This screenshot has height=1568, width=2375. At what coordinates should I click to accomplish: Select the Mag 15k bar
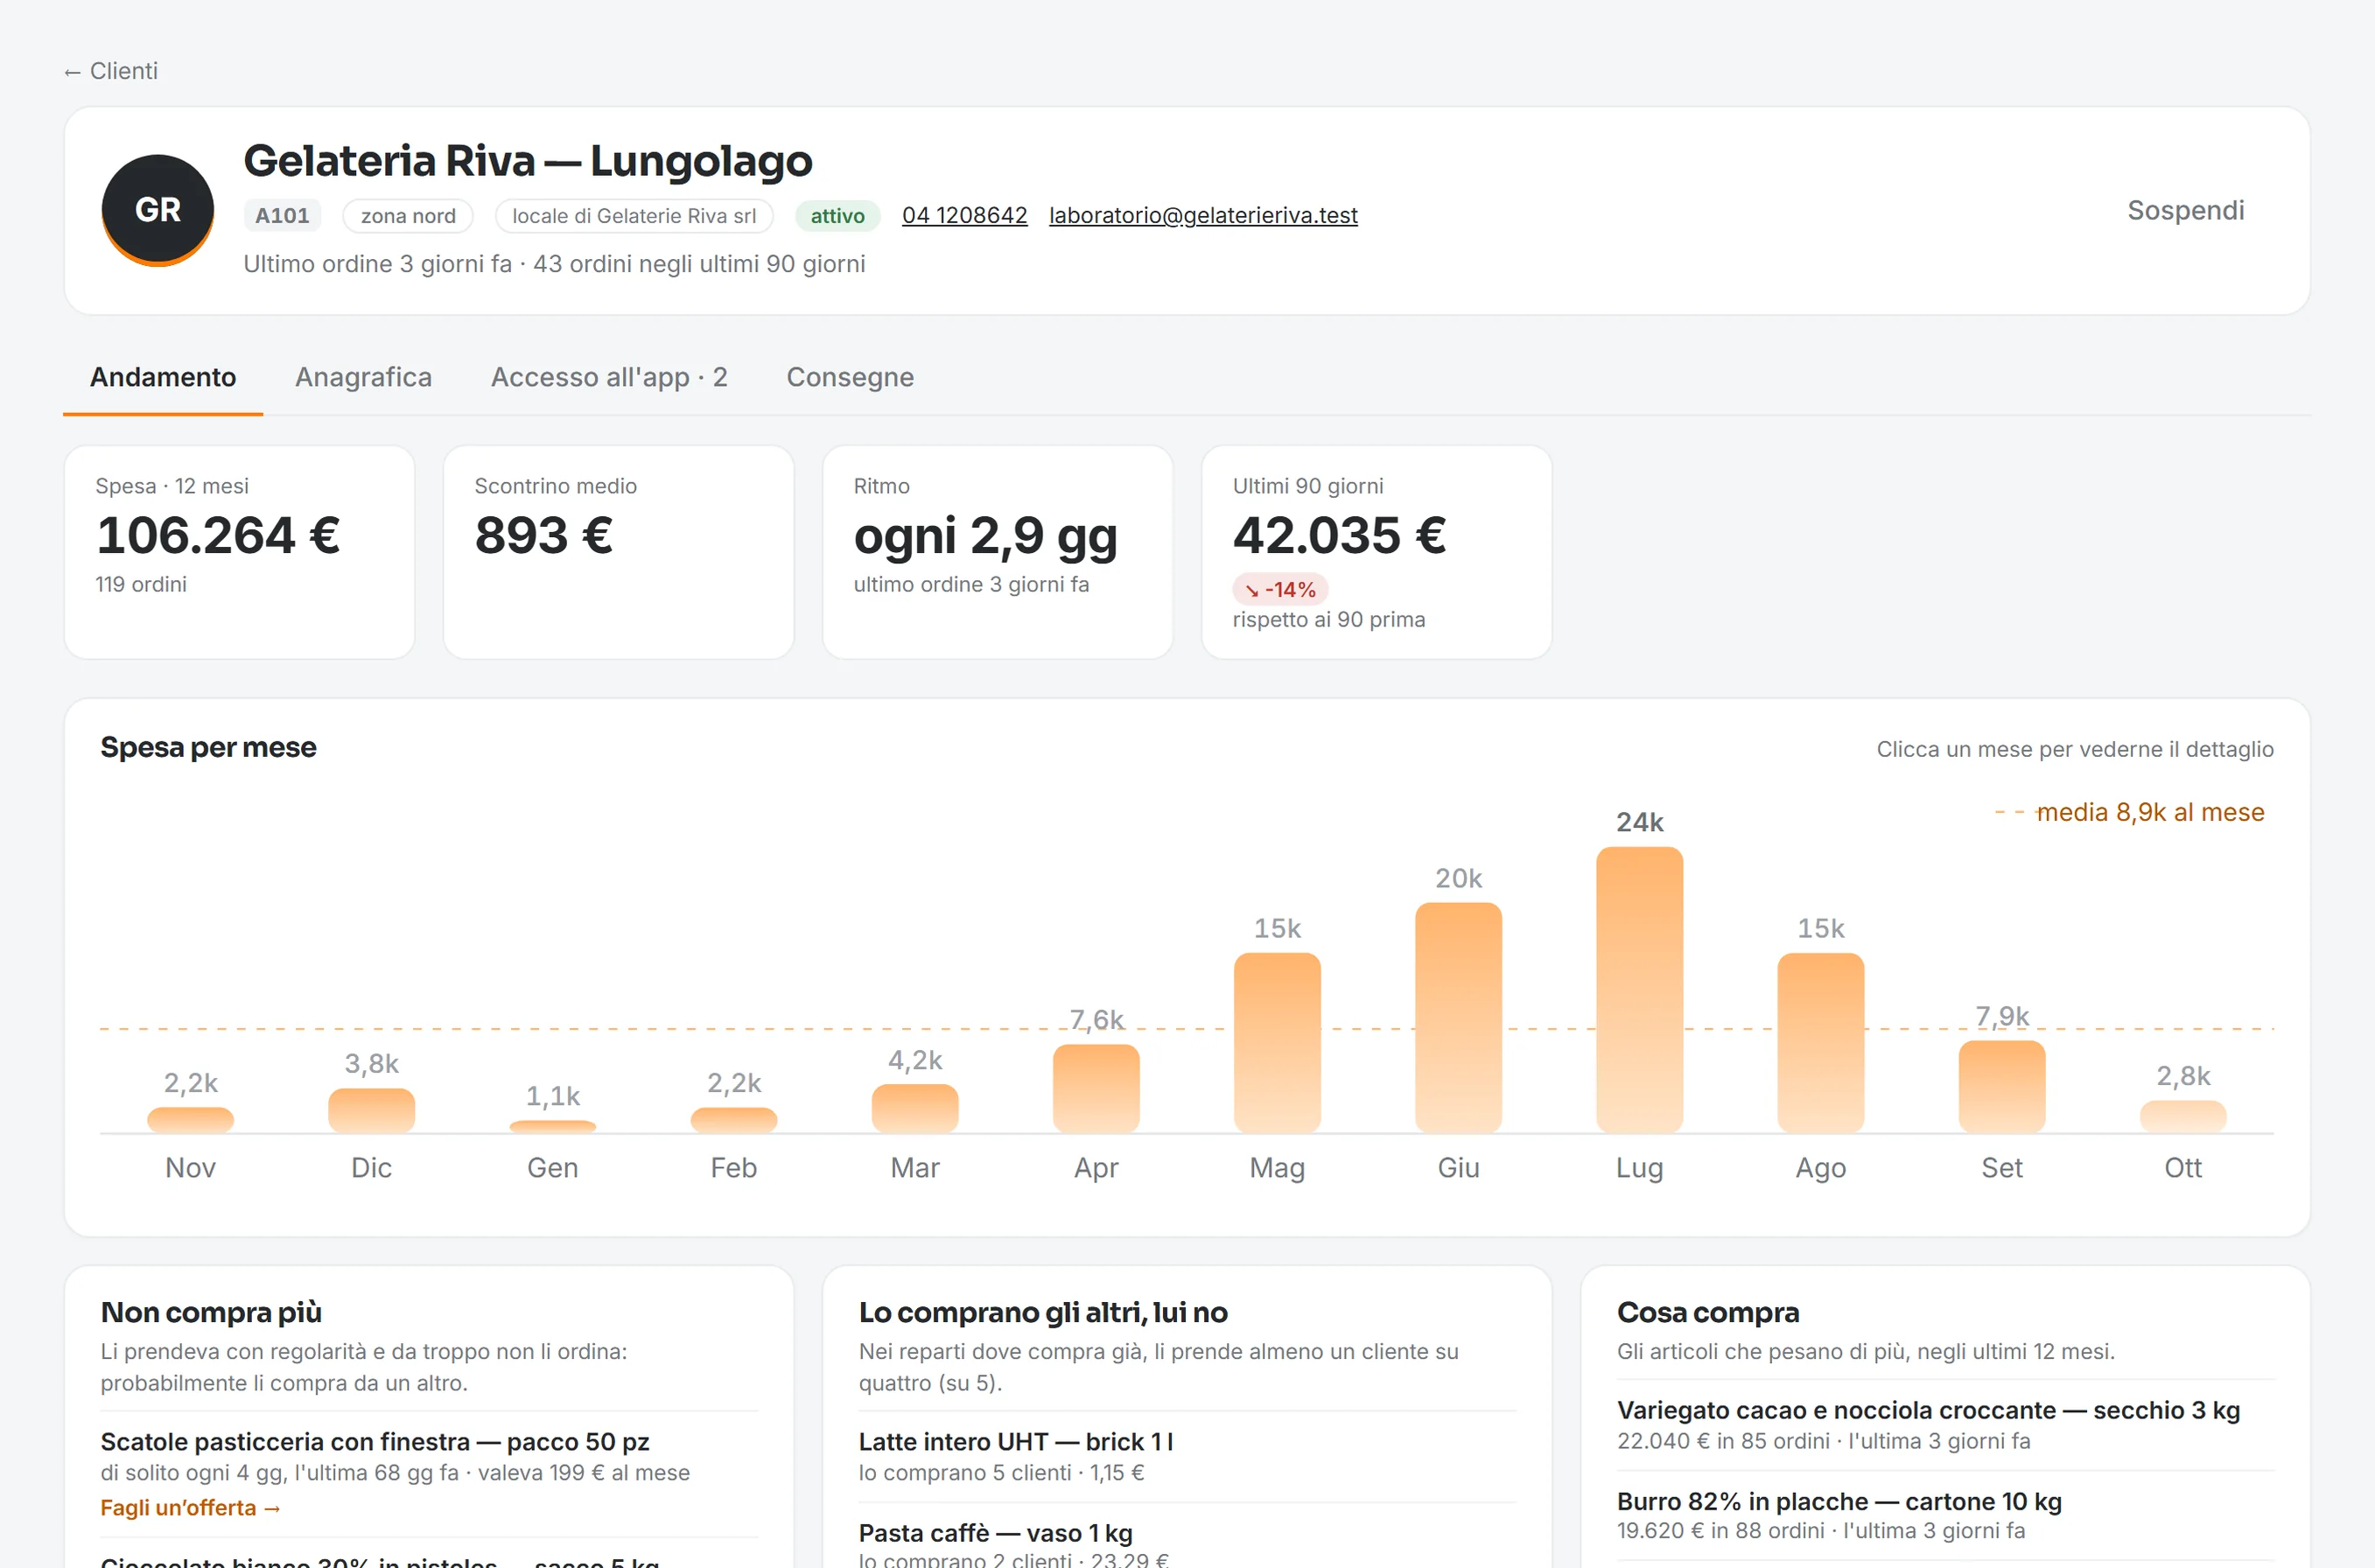click(x=1277, y=1043)
